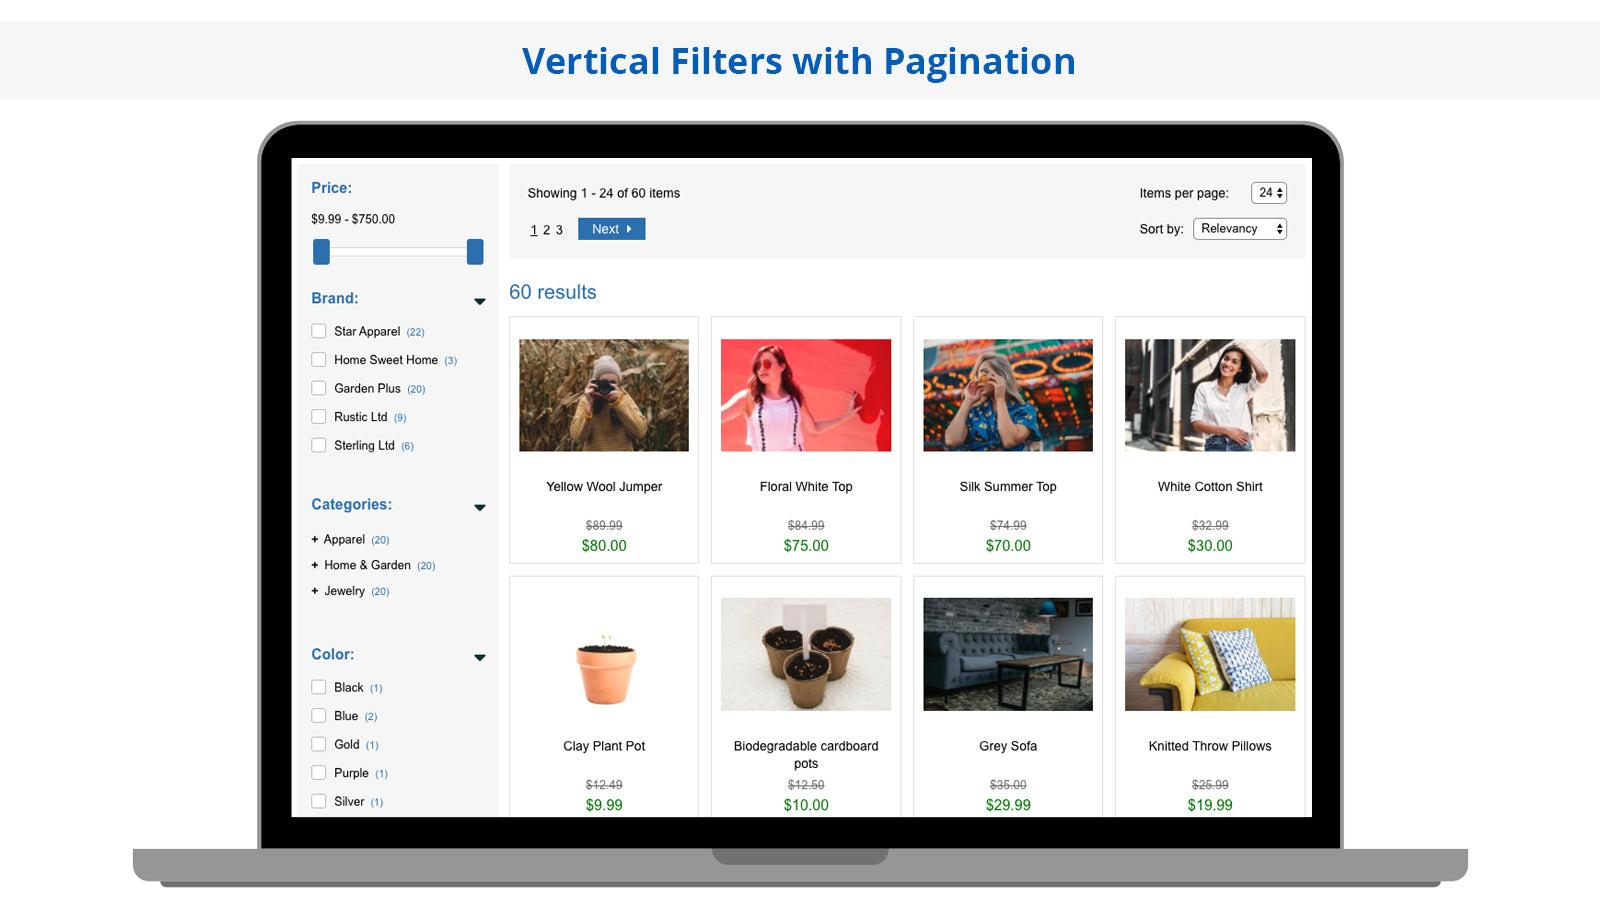Image resolution: width=1600 pixels, height=900 pixels.
Task: Collapse the Categories filter section
Action: pyautogui.click(x=481, y=507)
